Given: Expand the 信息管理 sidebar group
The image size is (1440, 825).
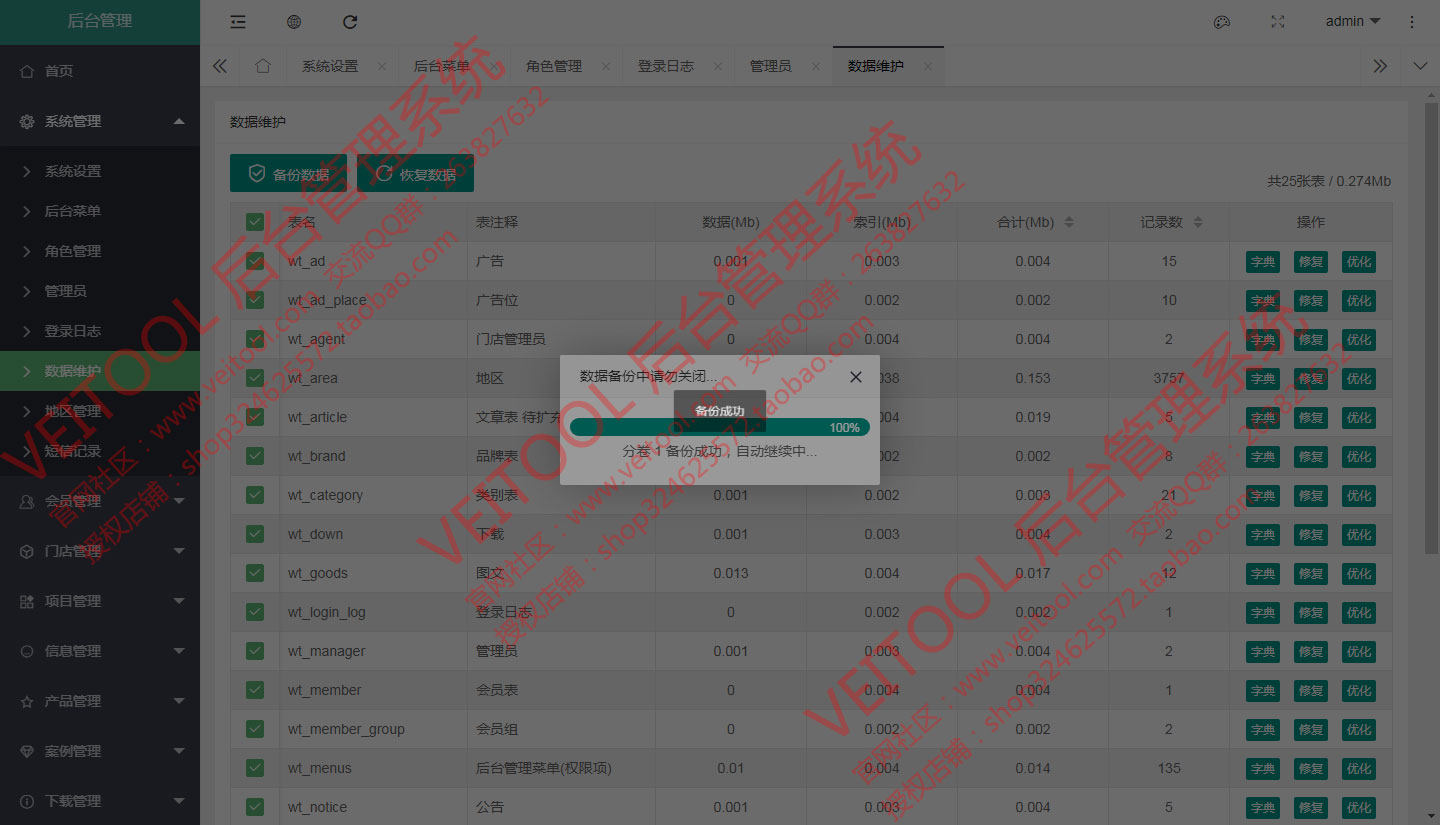Looking at the screenshot, I should coord(100,651).
